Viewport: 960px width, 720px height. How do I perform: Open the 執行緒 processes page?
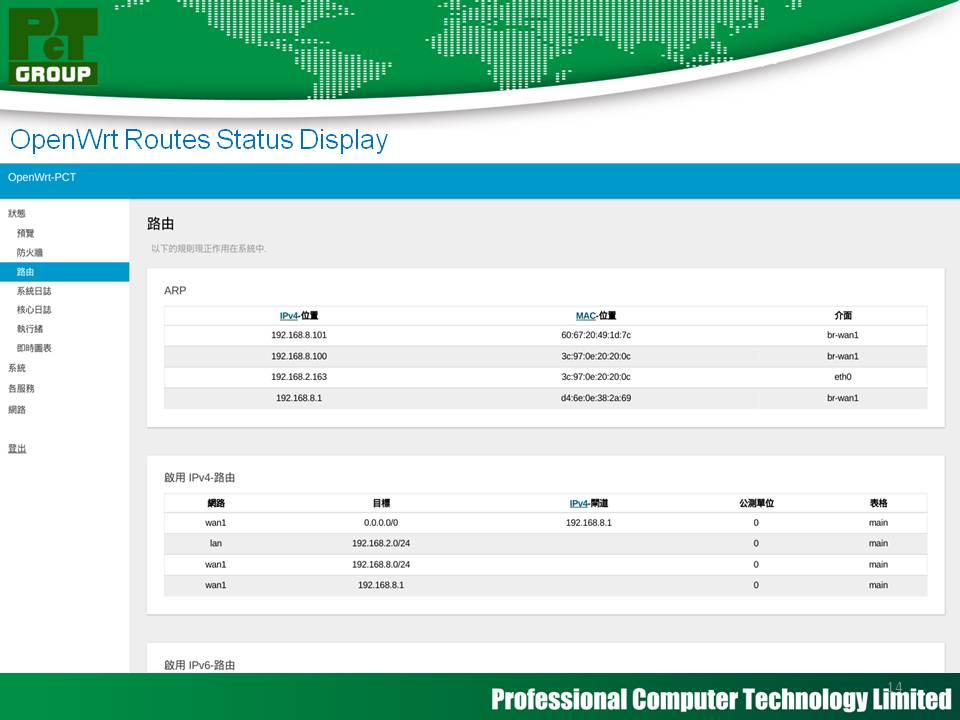(30, 329)
